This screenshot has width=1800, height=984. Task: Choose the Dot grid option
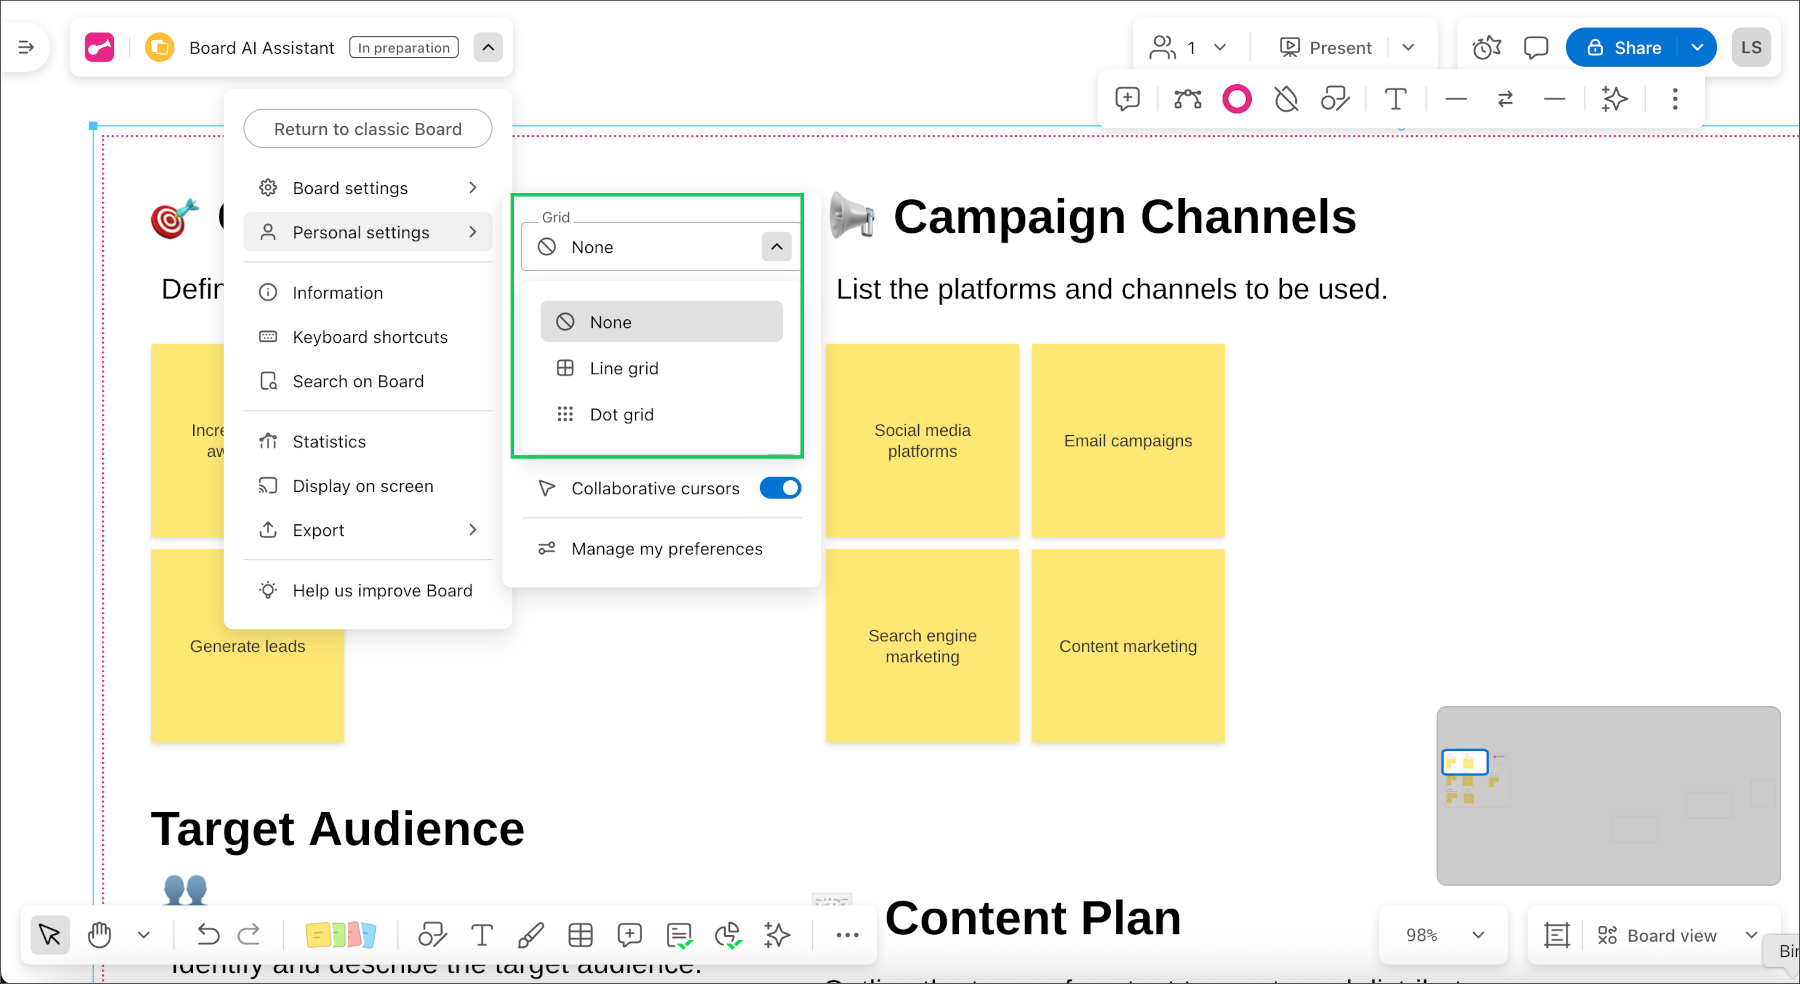point(621,414)
